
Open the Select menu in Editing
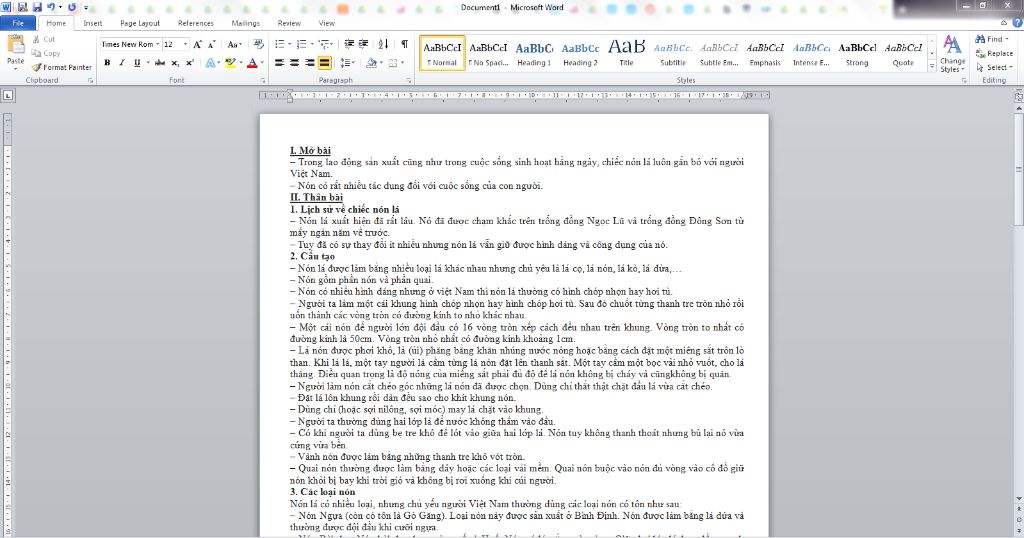pos(995,67)
